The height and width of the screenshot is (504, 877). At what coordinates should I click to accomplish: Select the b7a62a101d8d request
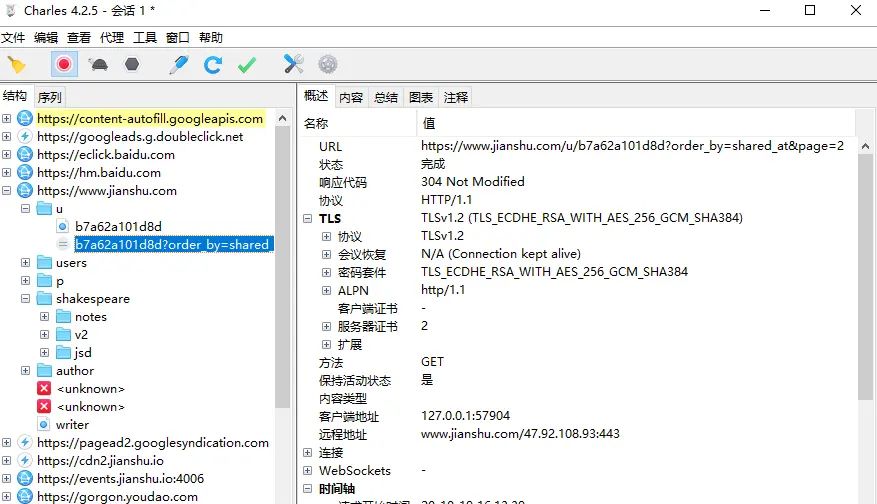[x=118, y=227]
